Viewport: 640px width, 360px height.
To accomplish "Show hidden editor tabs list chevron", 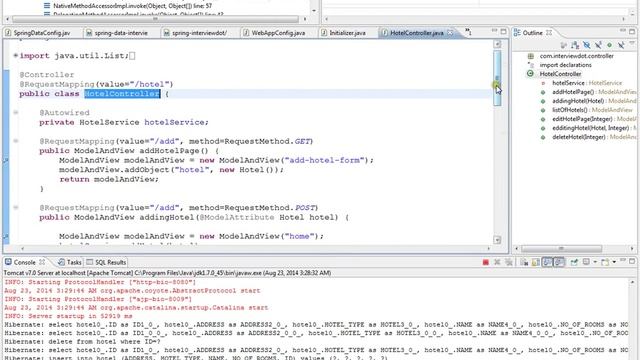I will [x=469, y=32].
